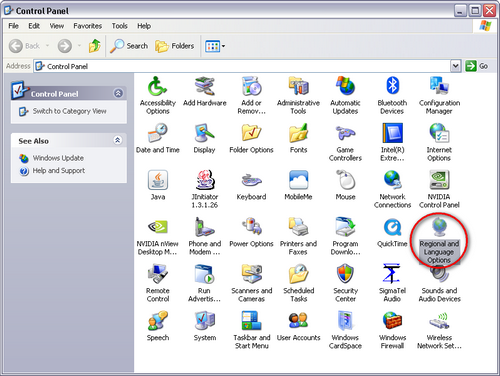This screenshot has height=376, width=500.
Task: Open Wireless Network Setup icon
Action: point(439,321)
